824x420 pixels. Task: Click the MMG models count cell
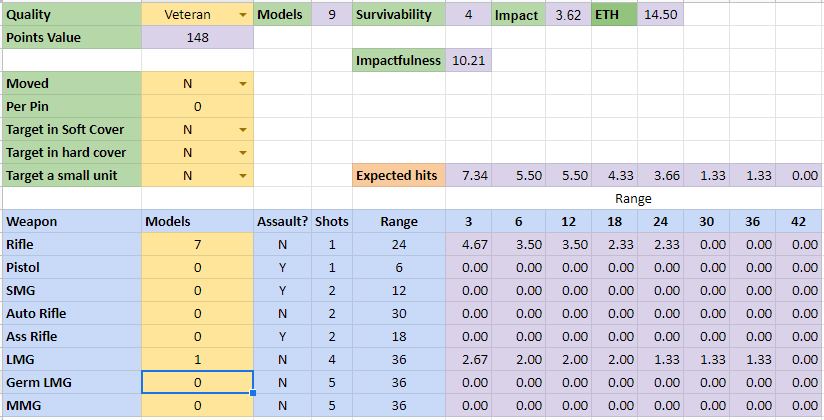(x=197, y=405)
